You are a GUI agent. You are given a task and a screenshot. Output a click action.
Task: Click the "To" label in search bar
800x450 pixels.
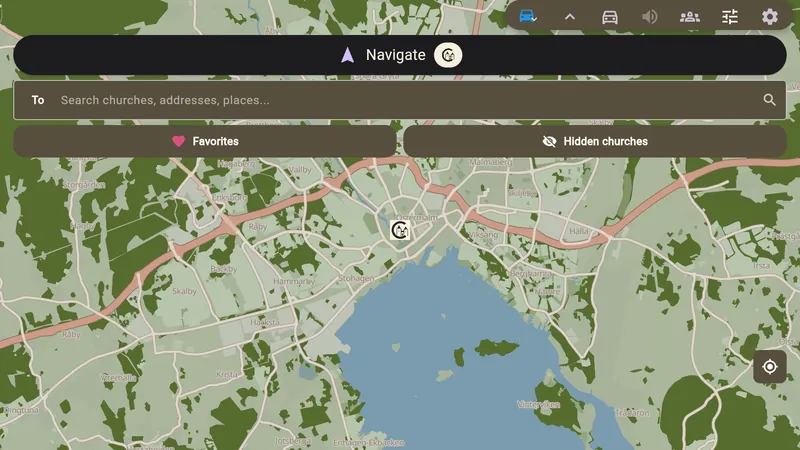(38, 100)
